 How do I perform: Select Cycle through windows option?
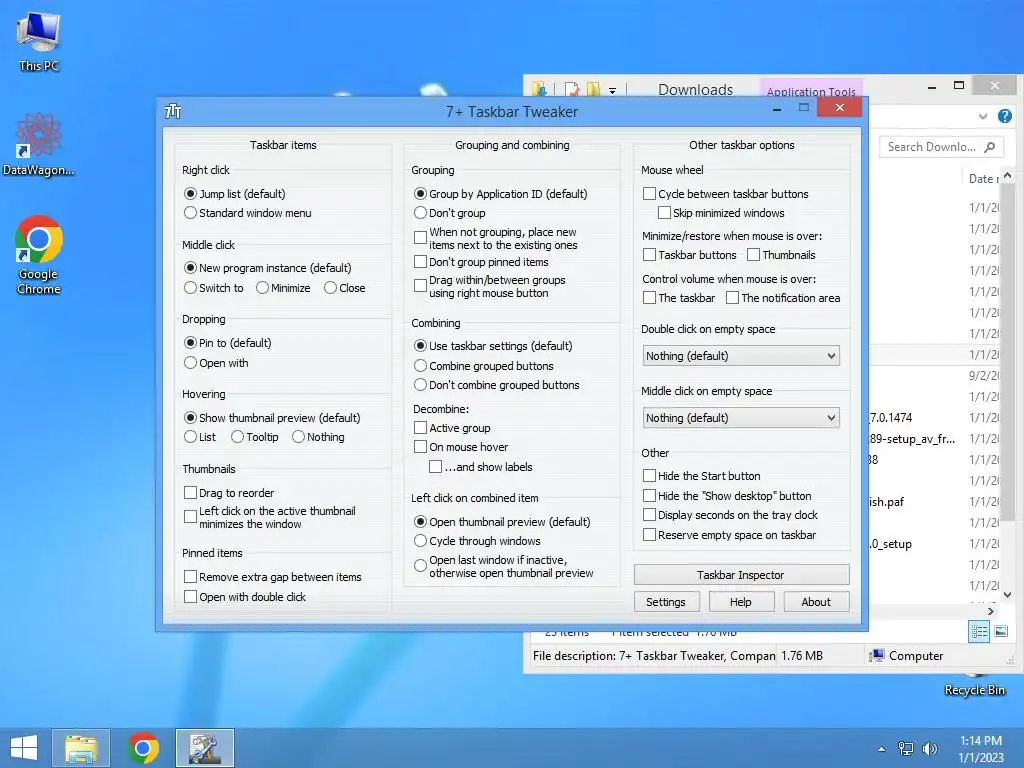[477, 541]
